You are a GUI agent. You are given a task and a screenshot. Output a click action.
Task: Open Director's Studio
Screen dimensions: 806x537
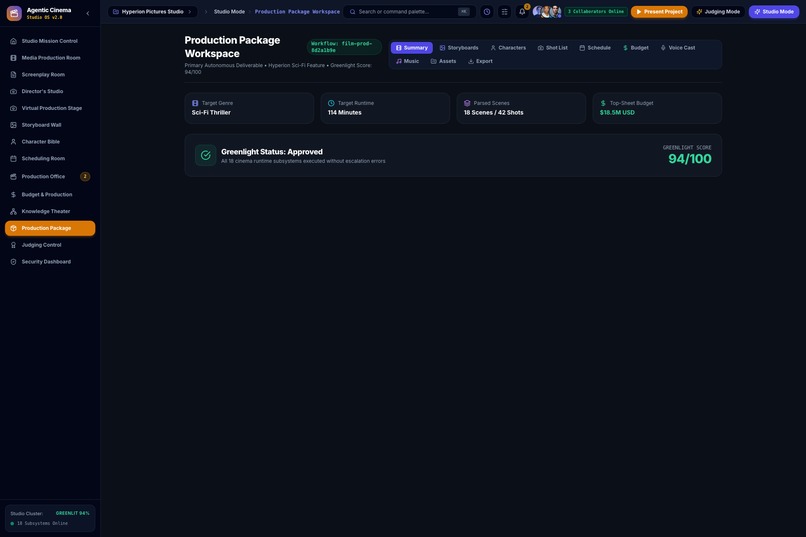coord(50,91)
